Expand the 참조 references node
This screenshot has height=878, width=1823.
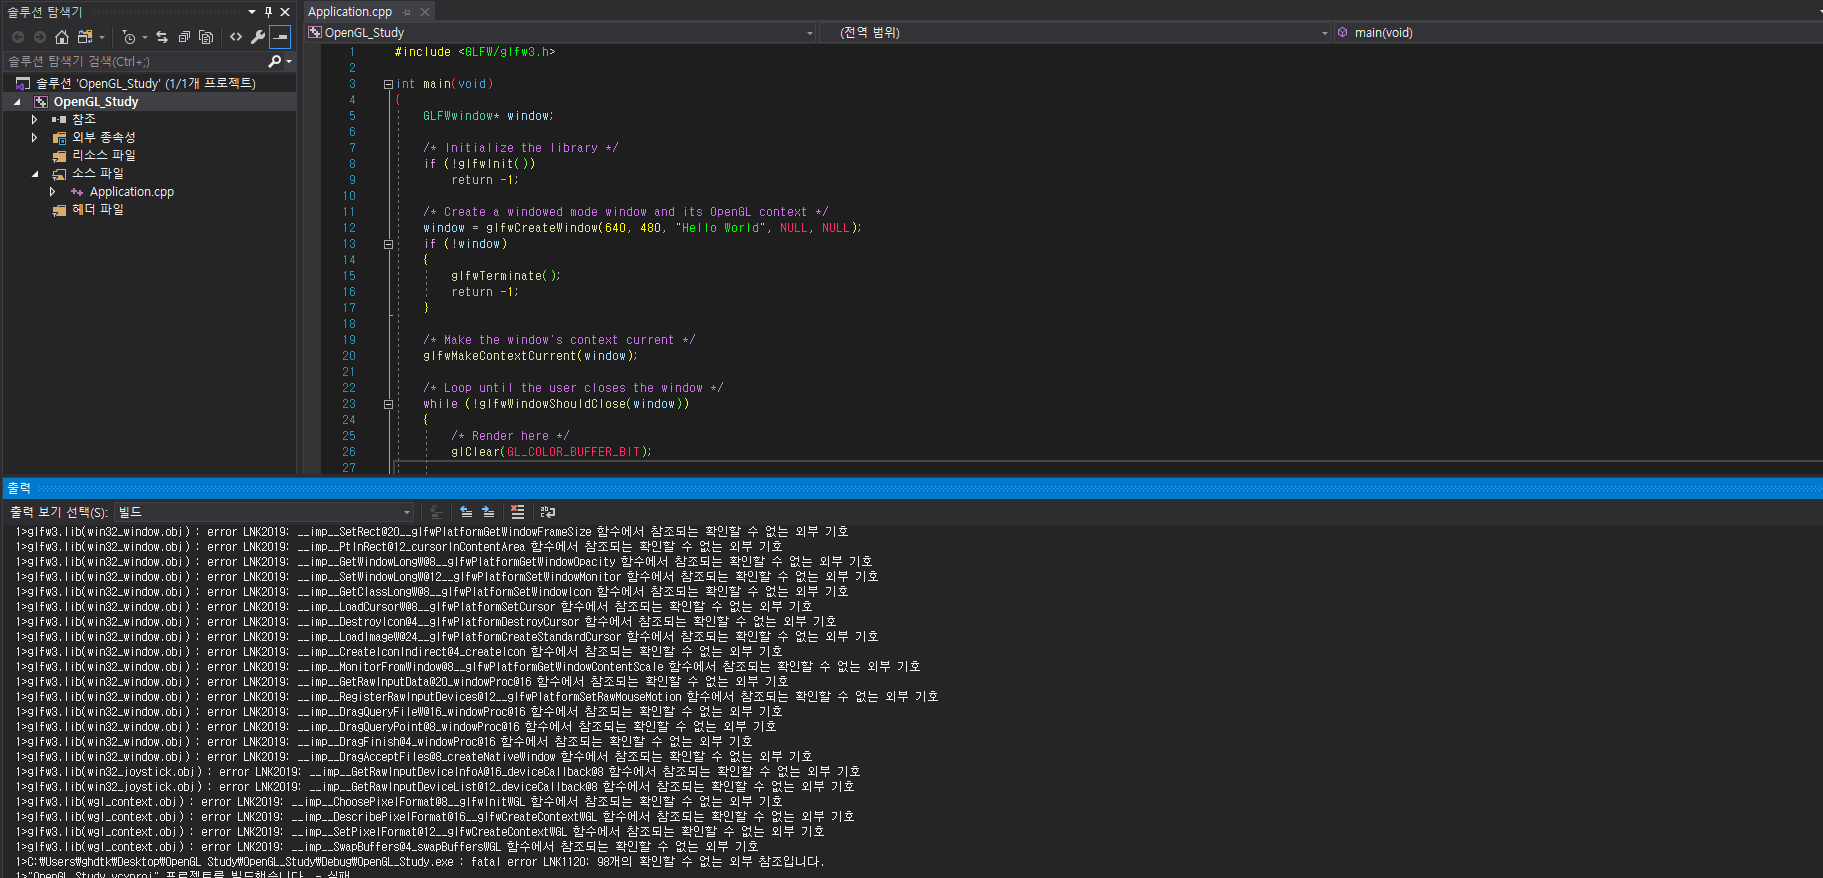click(35, 120)
